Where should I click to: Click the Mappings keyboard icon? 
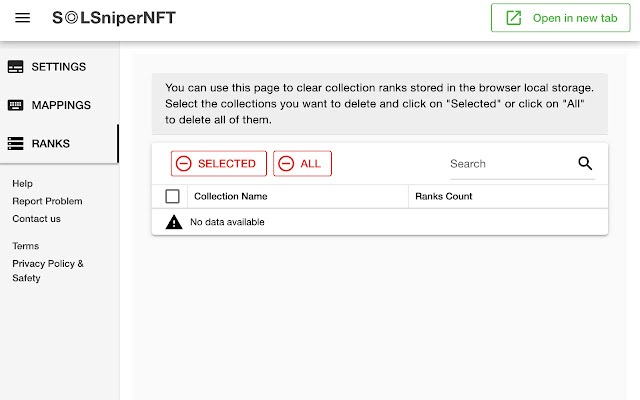coord(16,105)
